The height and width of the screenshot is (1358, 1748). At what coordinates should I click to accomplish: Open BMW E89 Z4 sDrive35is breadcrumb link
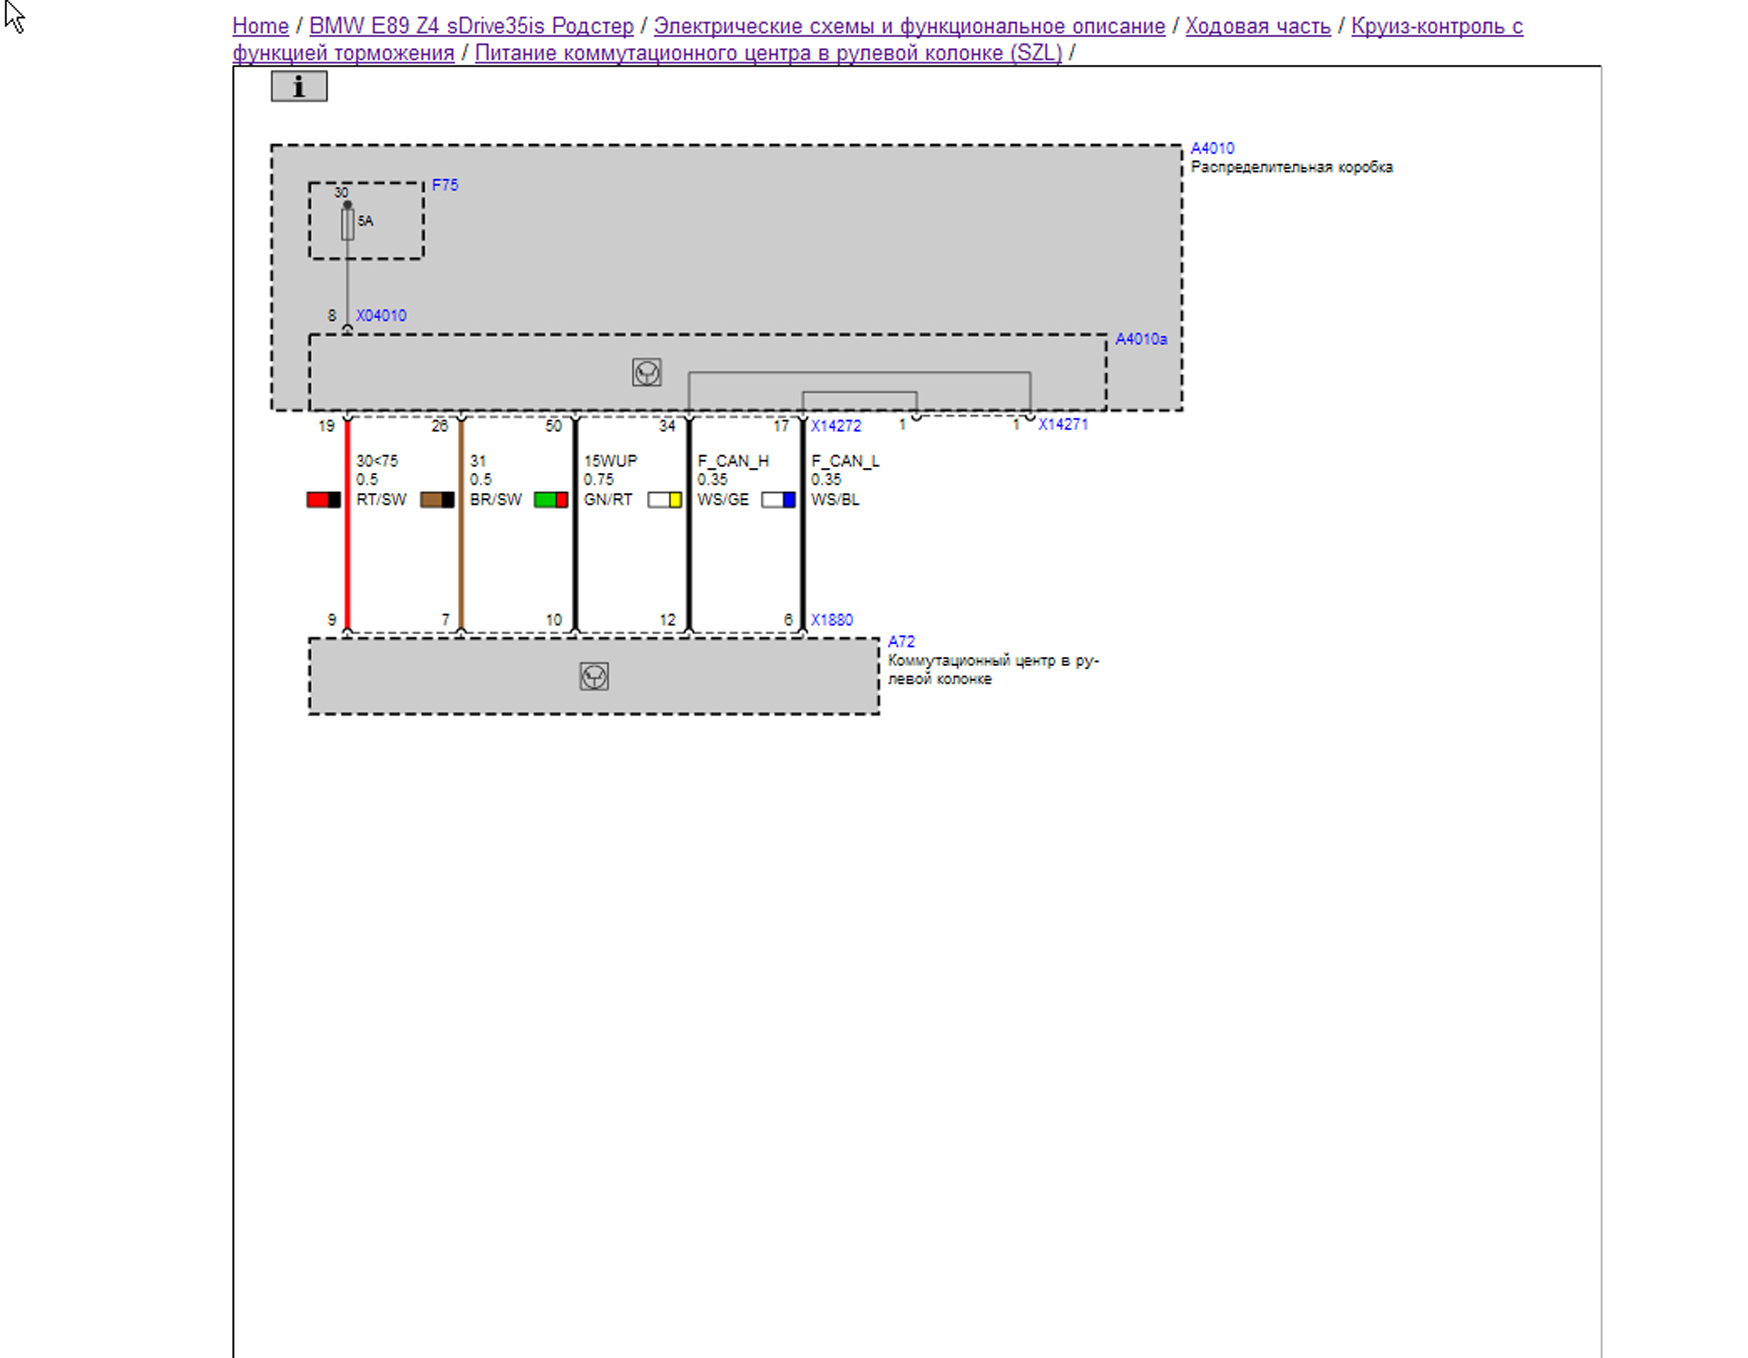coord(471,26)
